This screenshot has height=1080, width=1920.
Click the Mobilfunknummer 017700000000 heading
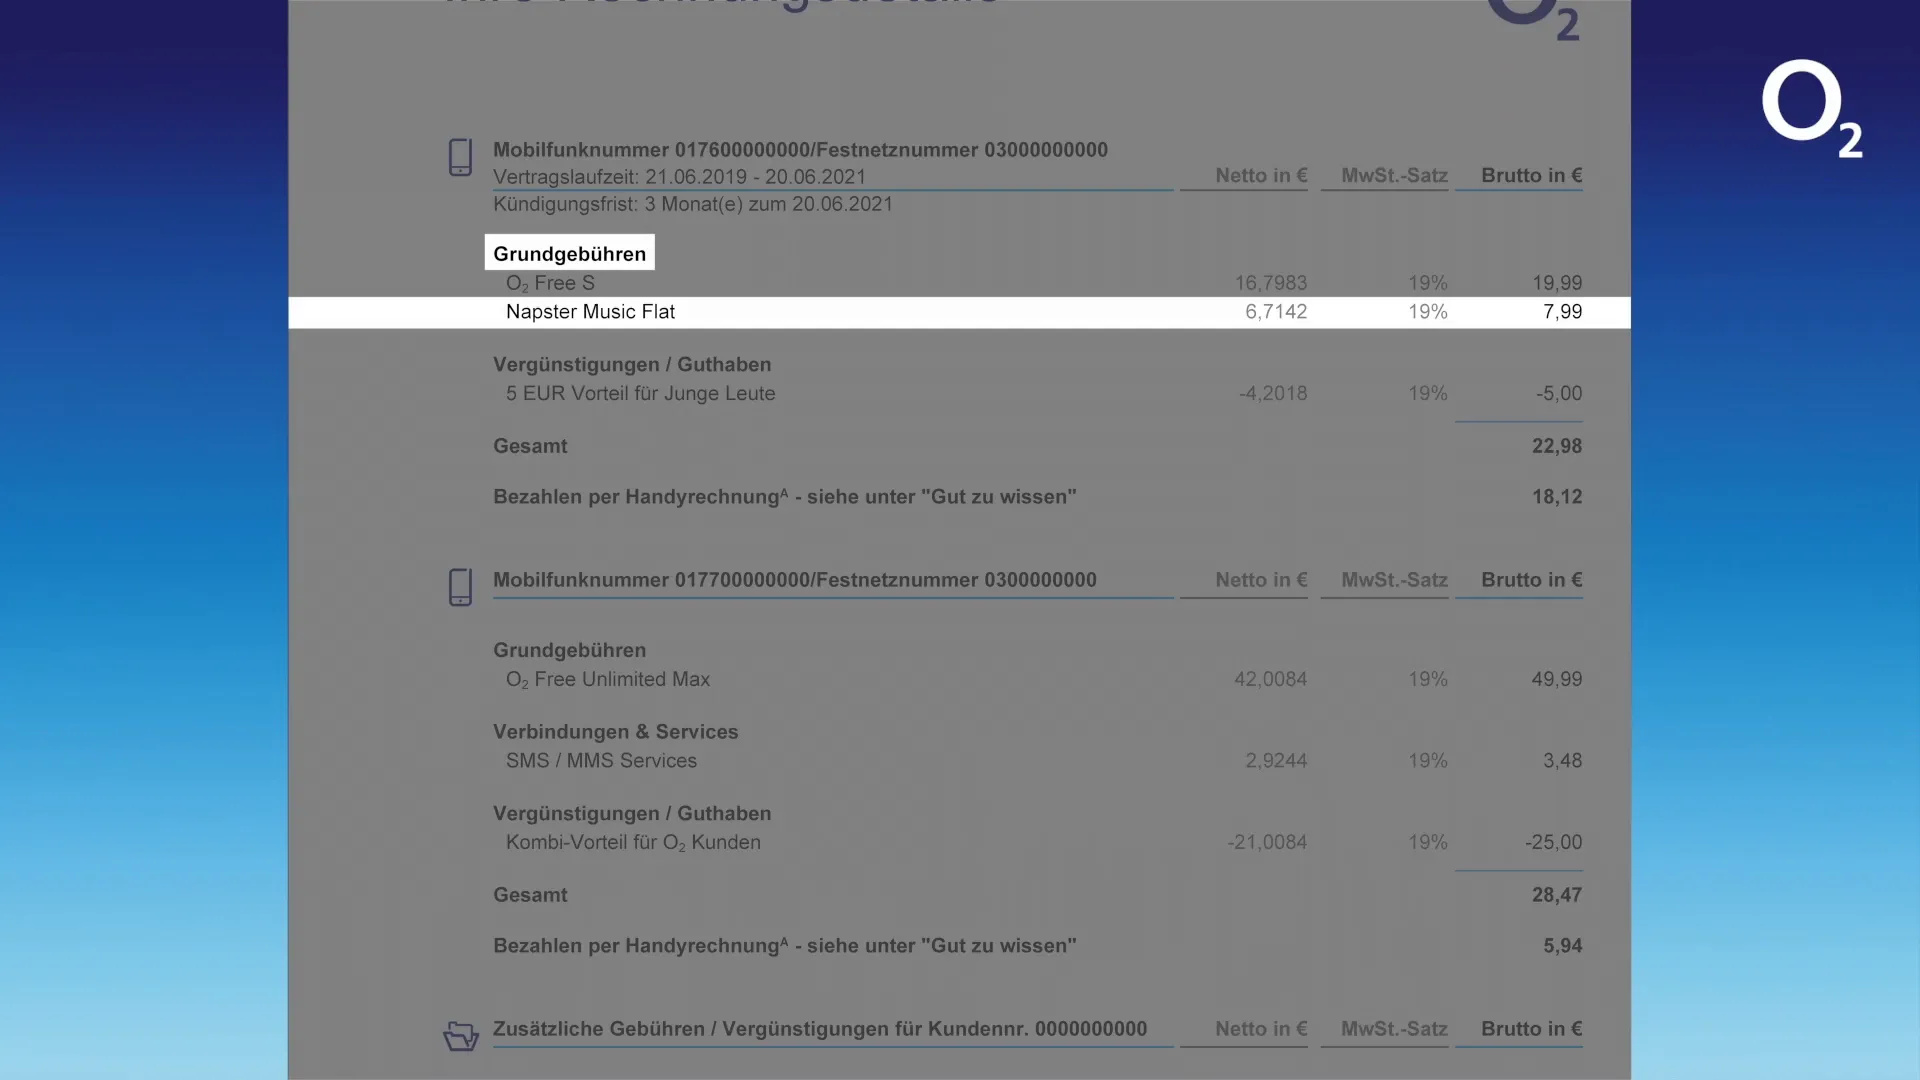click(x=795, y=580)
